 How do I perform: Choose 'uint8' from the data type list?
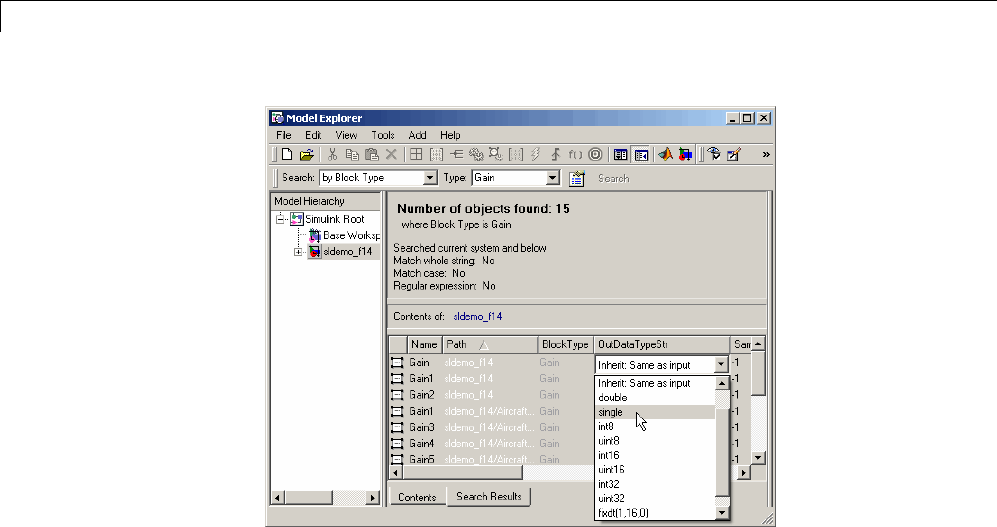(x=655, y=441)
